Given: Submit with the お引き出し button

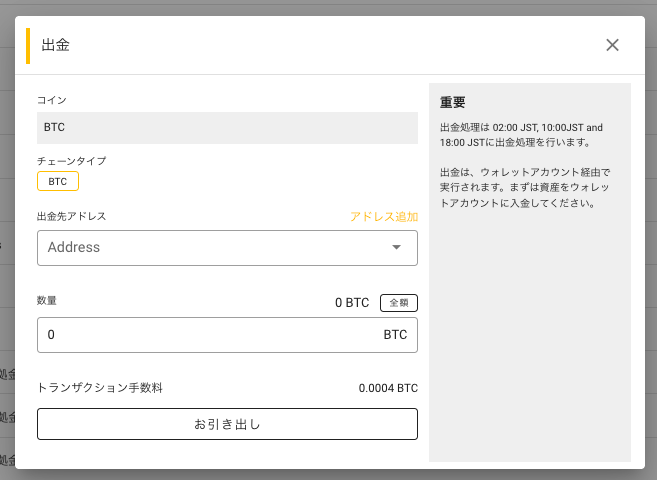Looking at the screenshot, I should (227, 424).
